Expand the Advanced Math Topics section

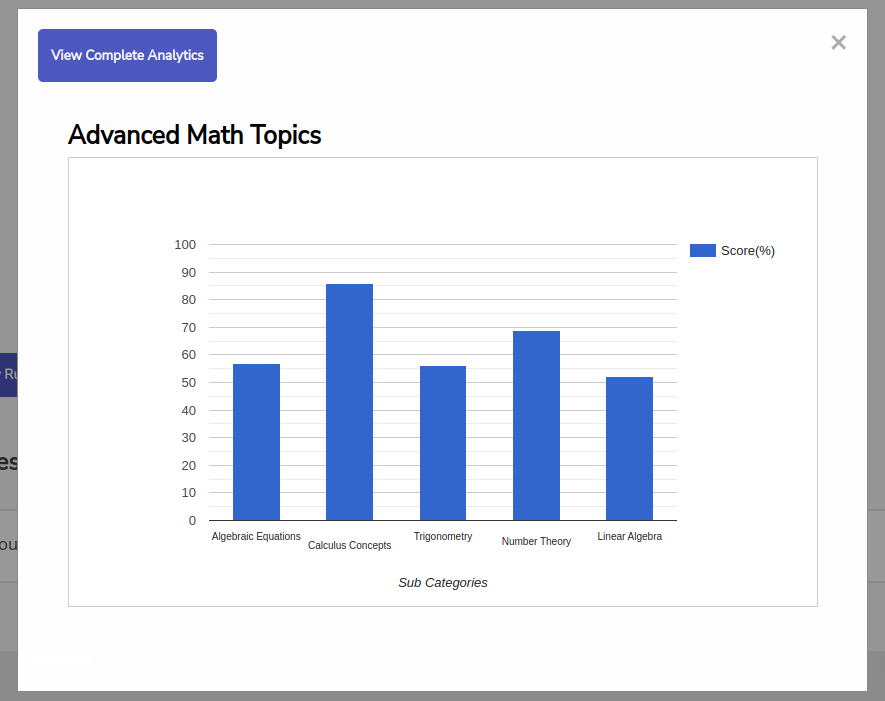(x=194, y=135)
